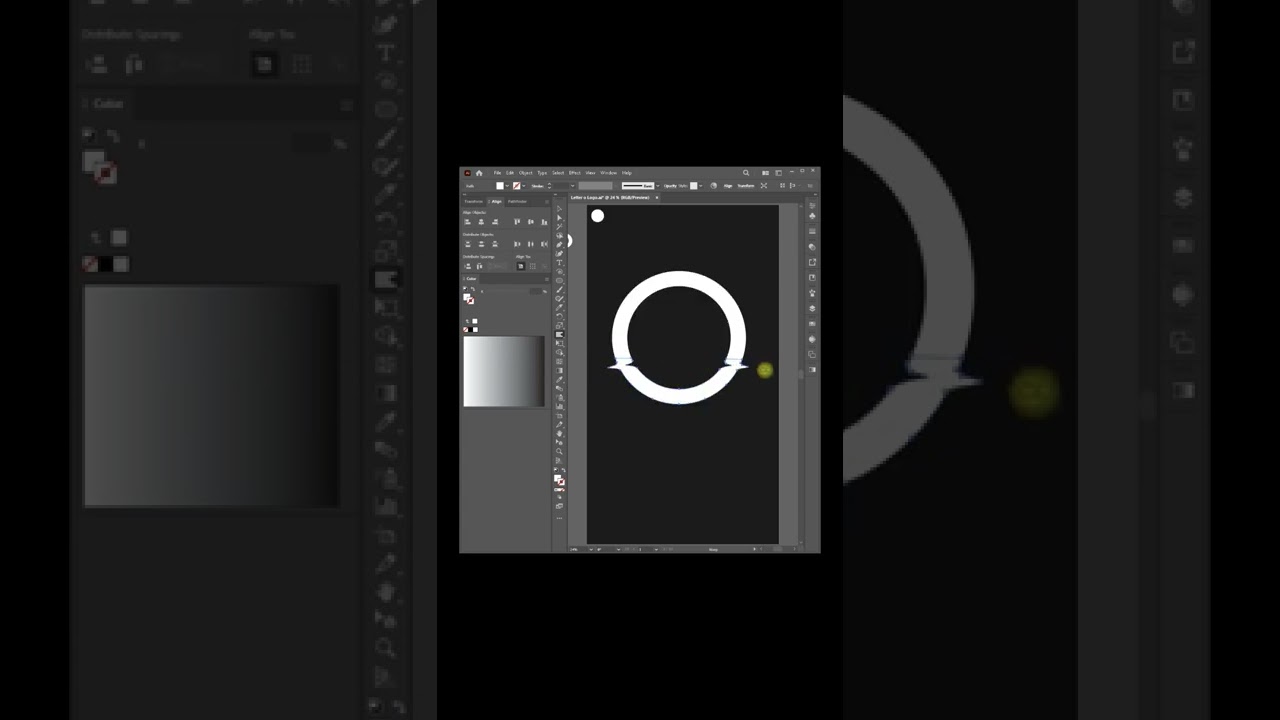Toggle Align To Artboard button
The width and height of the screenshot is (1280, 720).
pos(521,266)
